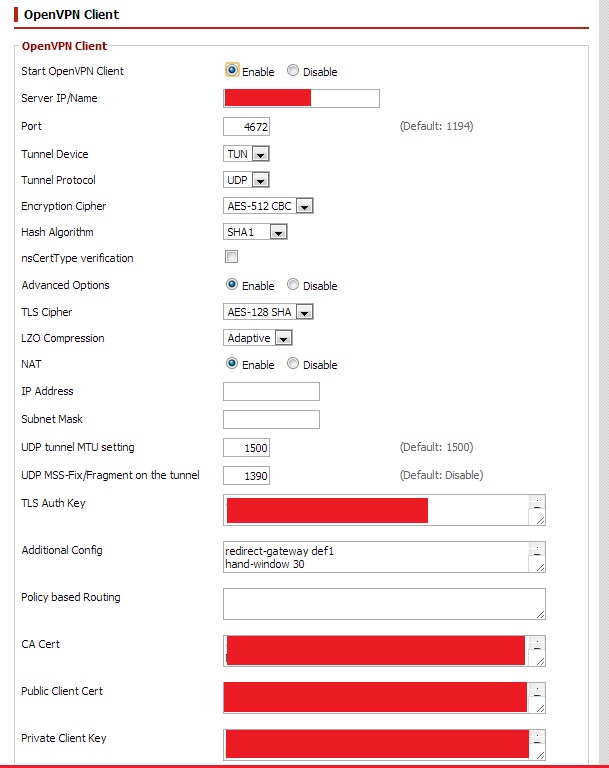Click the '(Default: Disable)' hint text
Image resolution: width=609 pixels, height=768 pixels.
pyautogui.click(x=441, y=475)
